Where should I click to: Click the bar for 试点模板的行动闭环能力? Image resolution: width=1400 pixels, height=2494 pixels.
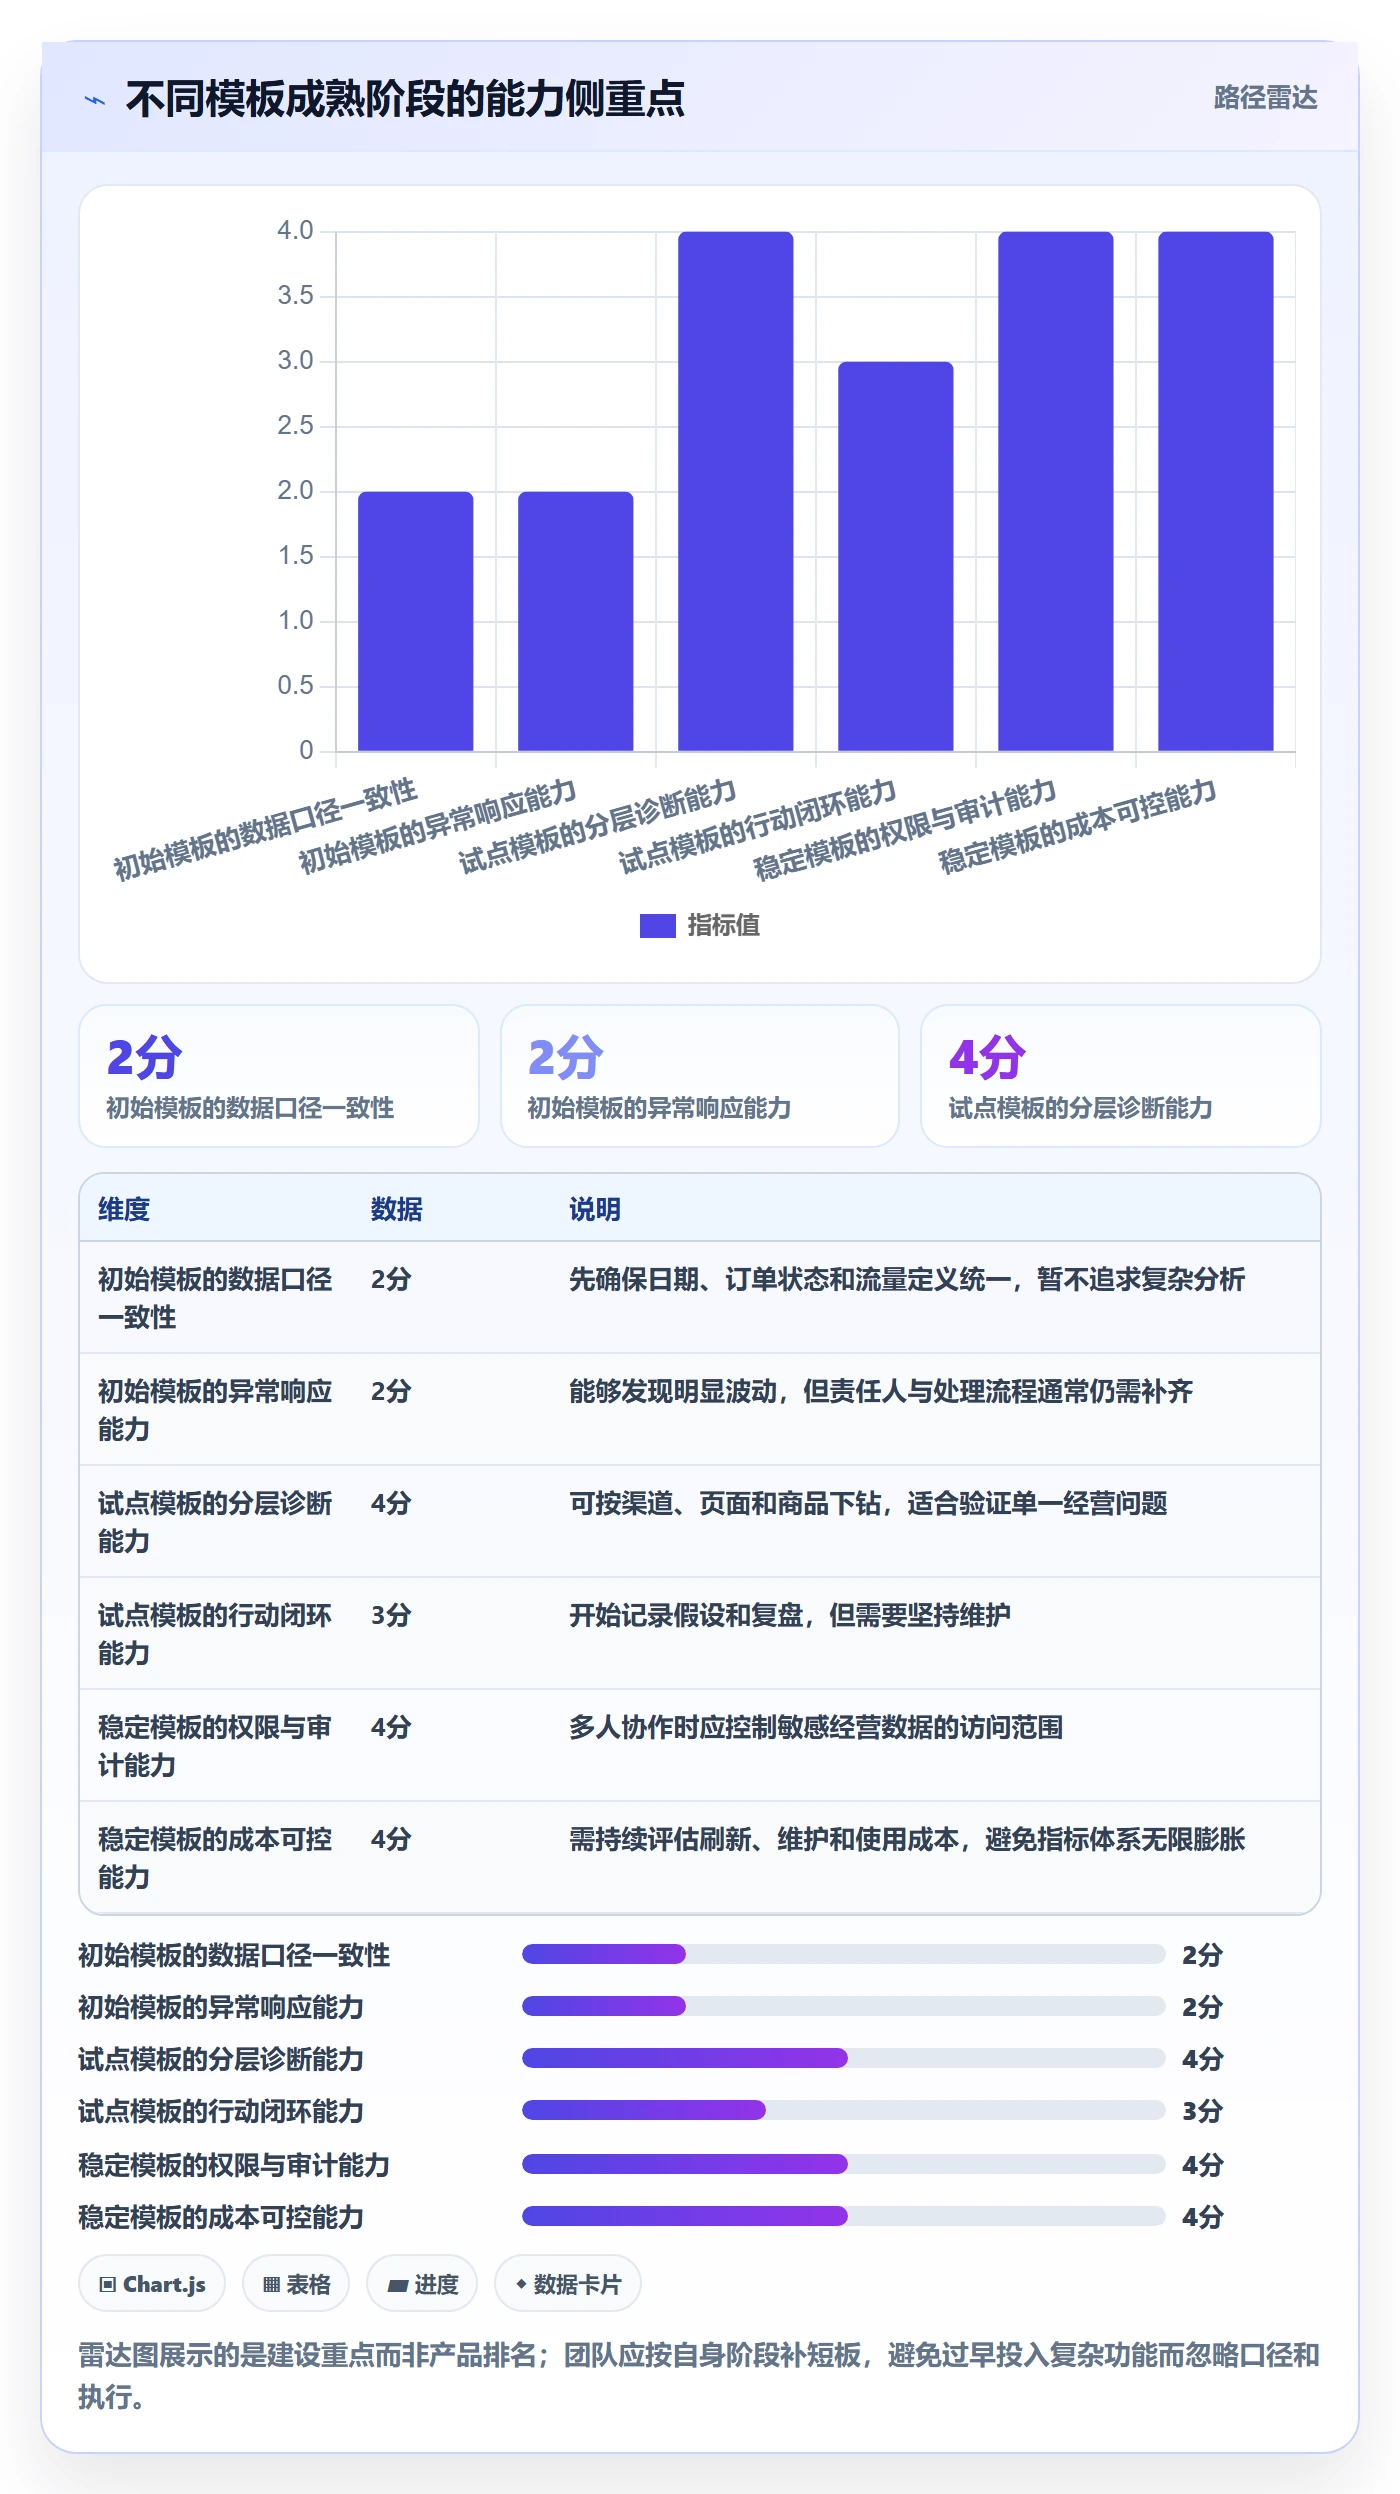tap(895, 556)
